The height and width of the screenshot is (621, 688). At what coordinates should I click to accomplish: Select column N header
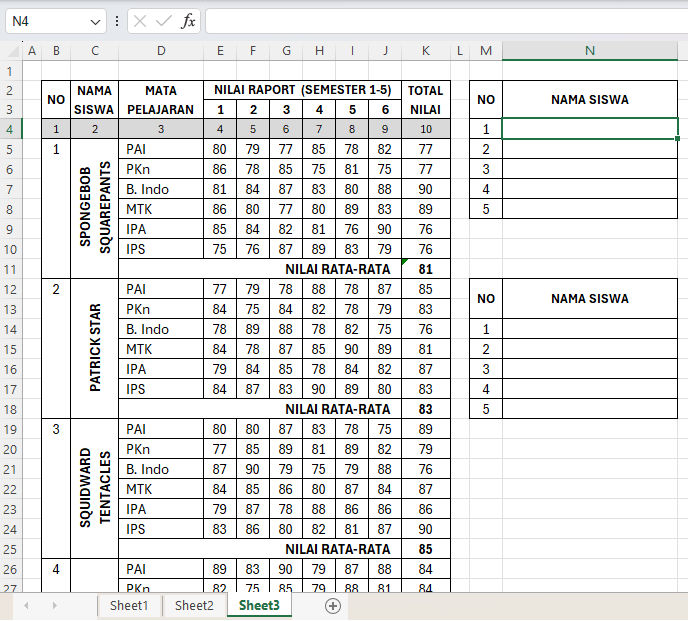click(590, 51)
